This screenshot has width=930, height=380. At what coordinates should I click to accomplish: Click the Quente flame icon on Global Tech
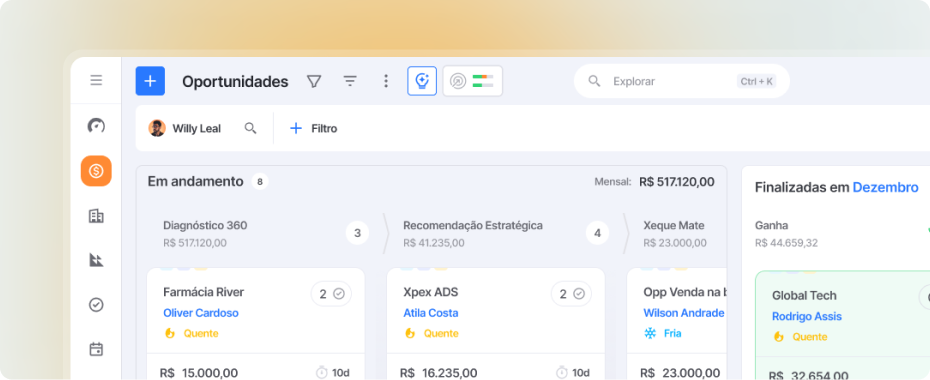click(779, 337)
